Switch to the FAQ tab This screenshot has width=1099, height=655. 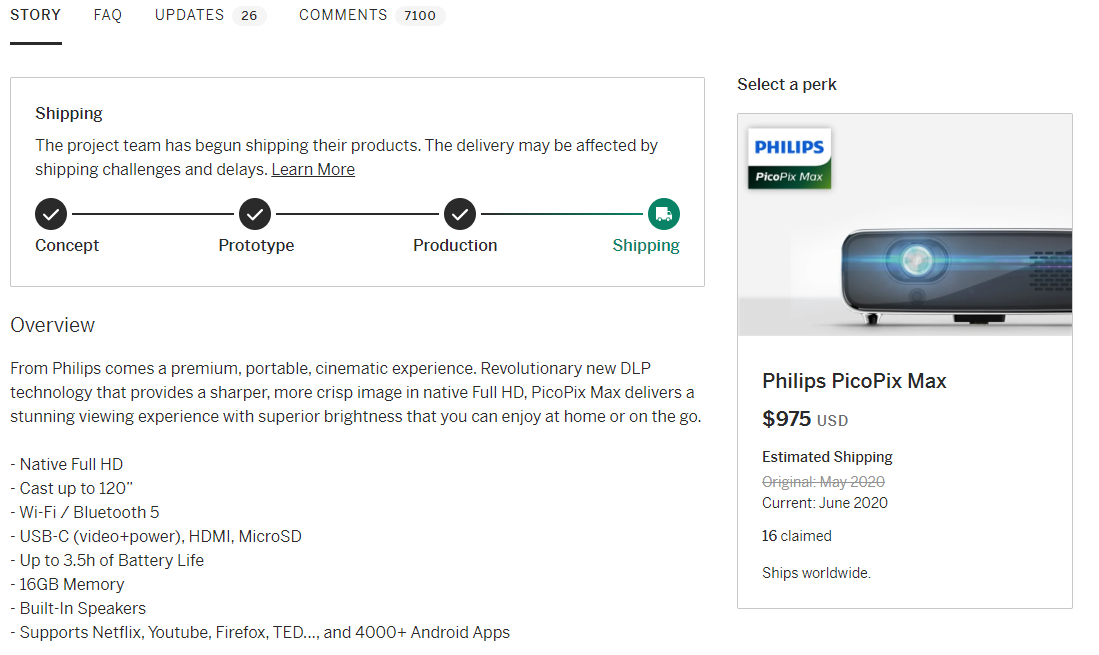[x=108, y=15]
